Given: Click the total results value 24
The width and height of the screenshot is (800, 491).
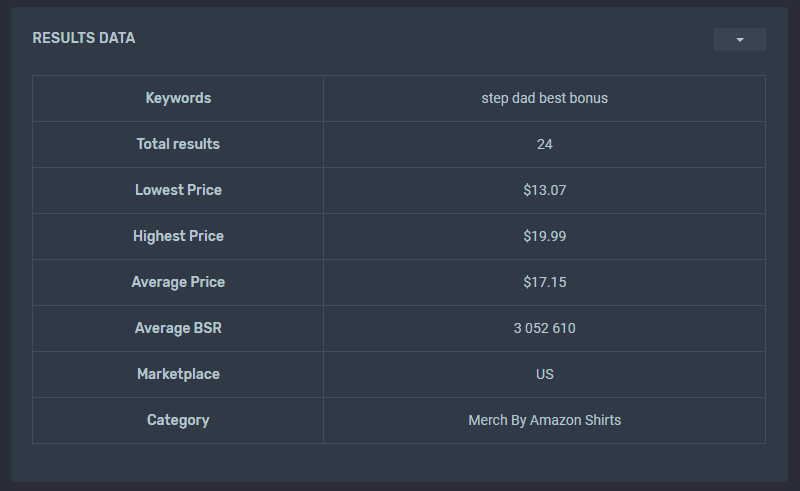Looking at the screenshot, I should 544,144.
